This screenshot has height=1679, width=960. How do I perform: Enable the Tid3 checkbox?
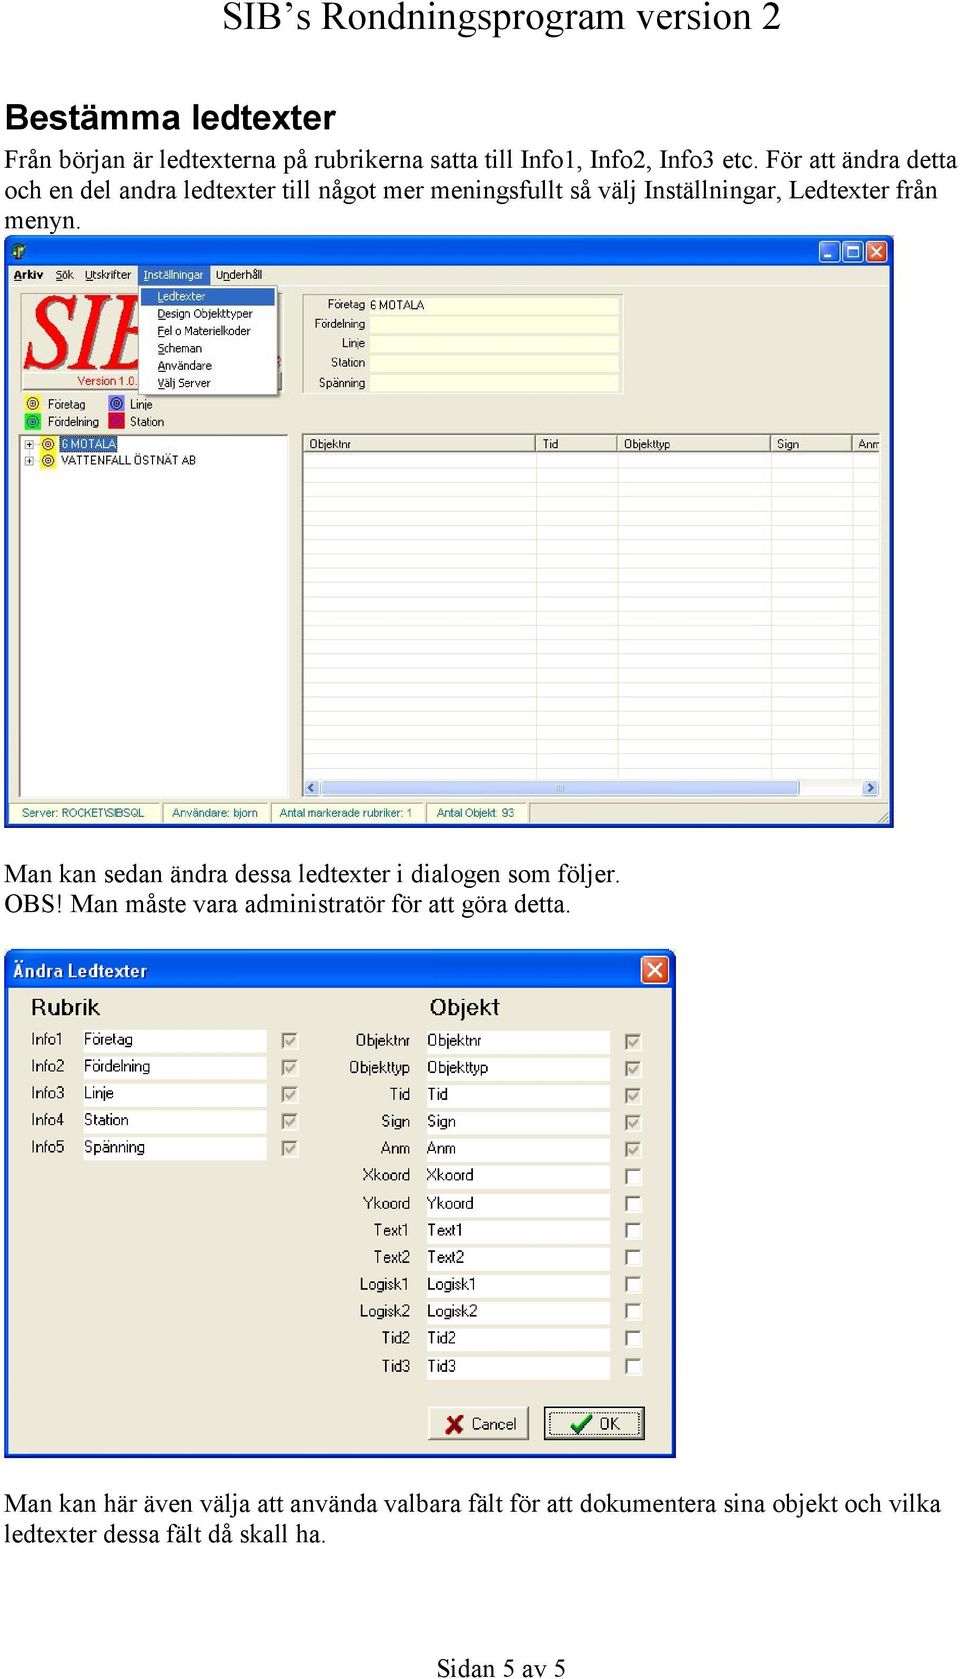tap(633, 1366)
